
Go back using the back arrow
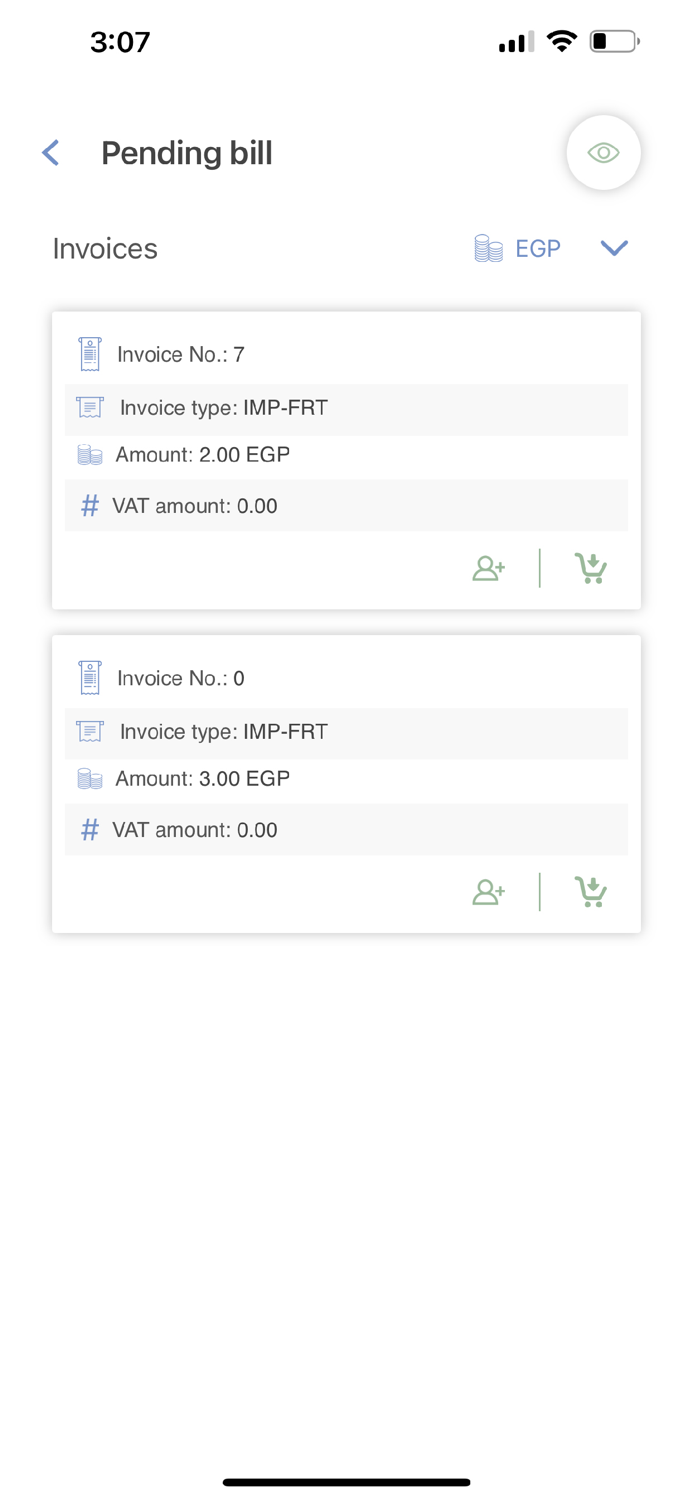click(51, 153)
